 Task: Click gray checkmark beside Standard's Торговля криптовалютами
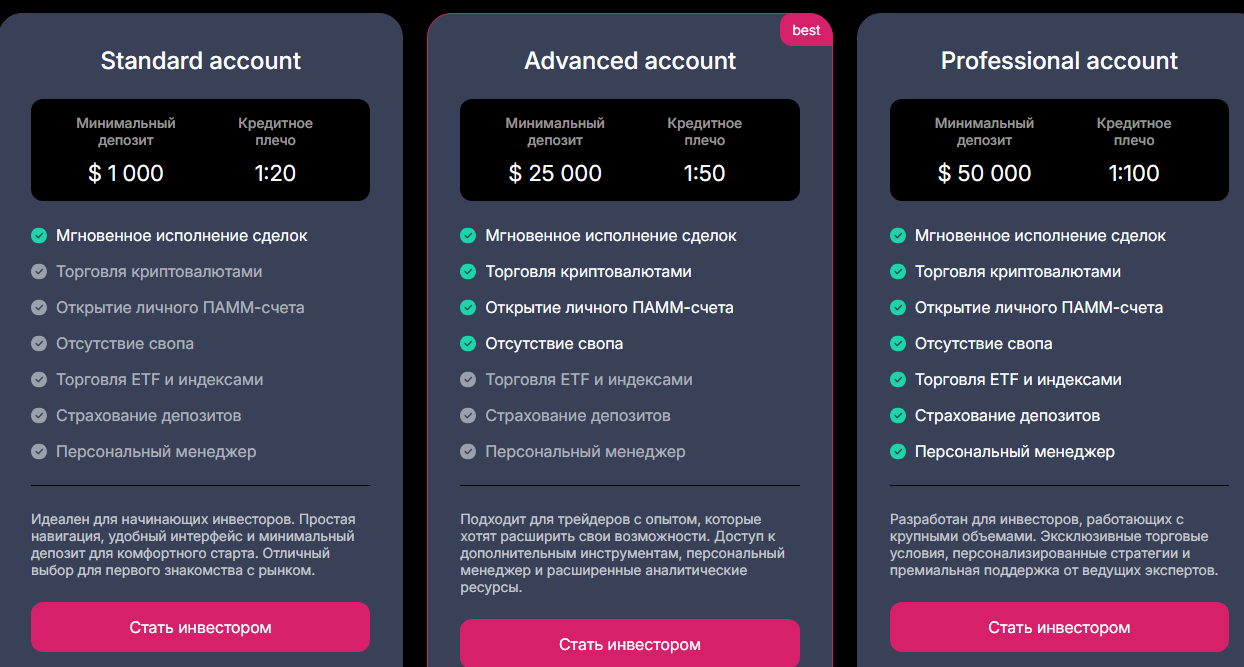[39, 272]
